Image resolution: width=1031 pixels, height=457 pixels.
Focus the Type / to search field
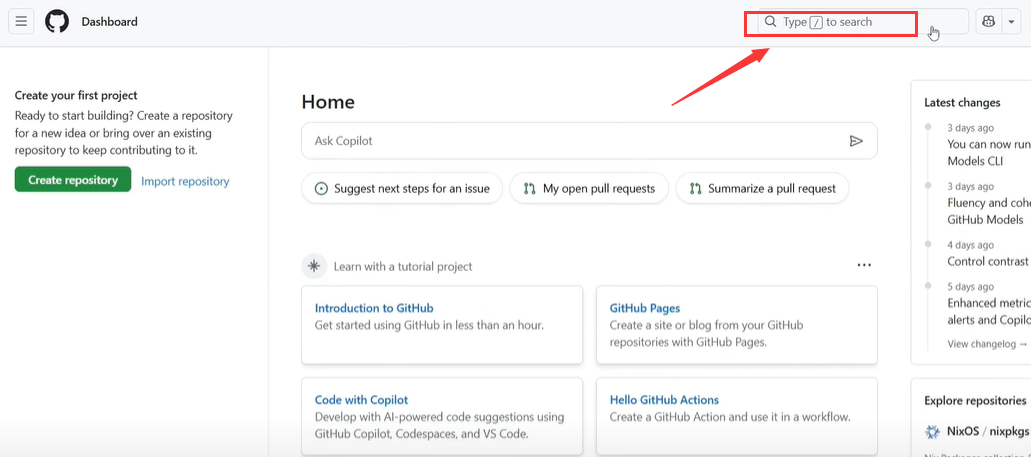[x=863, y=22]
